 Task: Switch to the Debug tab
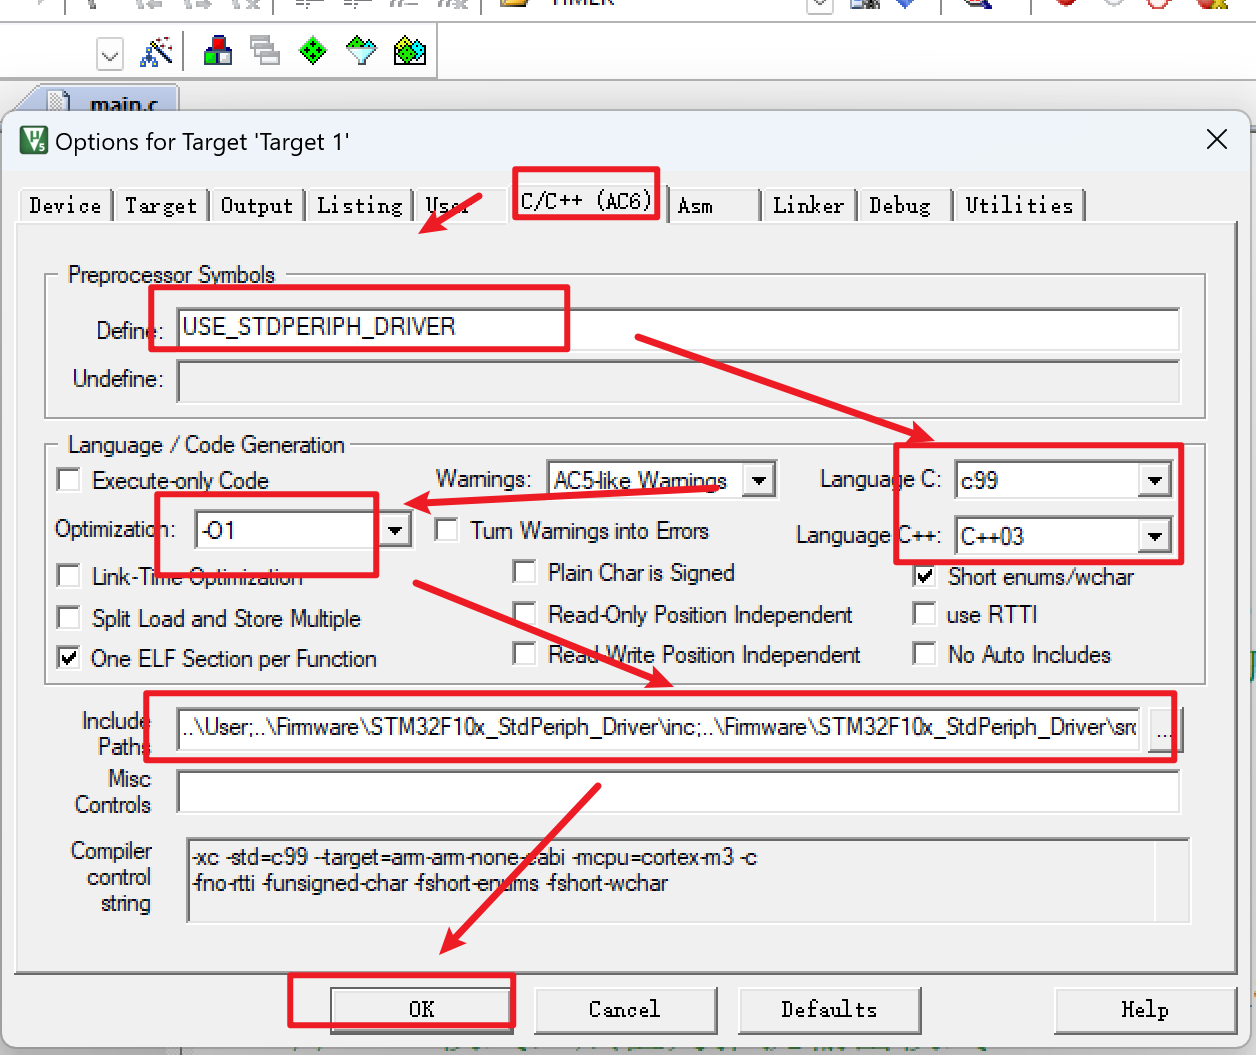click(900, 205)
